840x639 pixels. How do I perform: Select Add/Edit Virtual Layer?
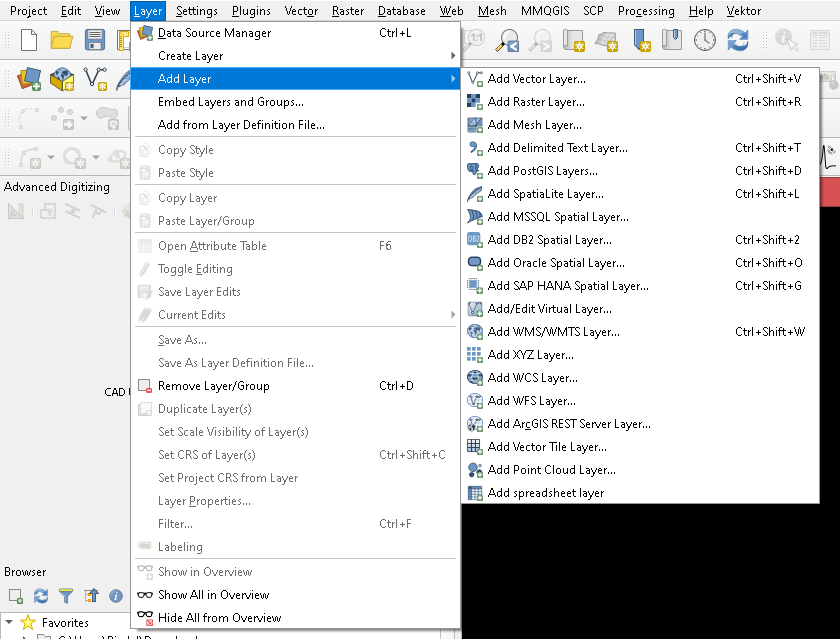[640, 309]
